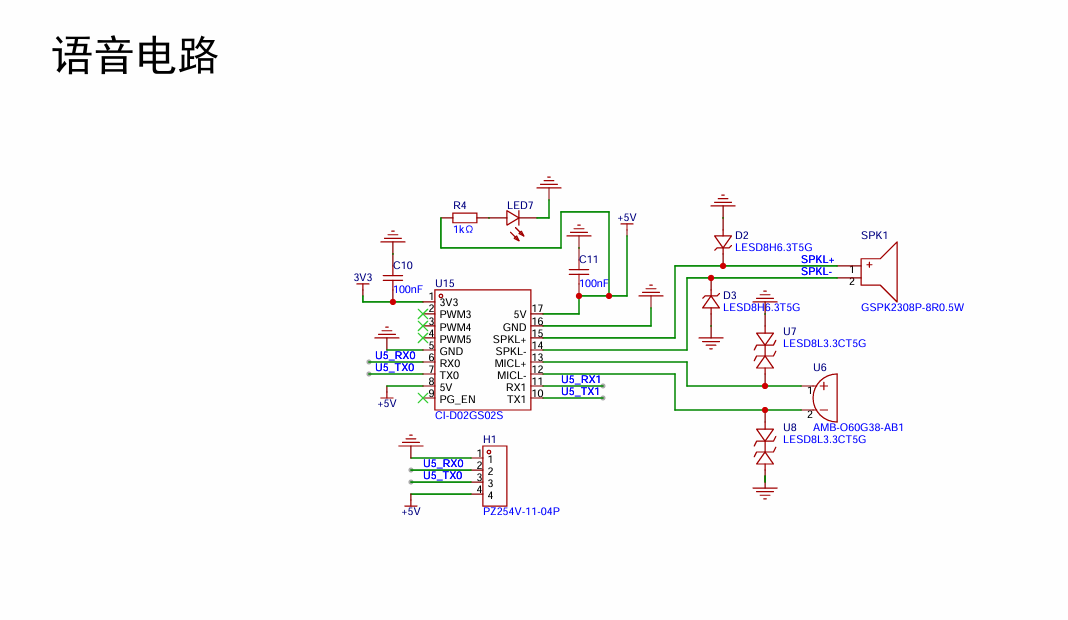Viewport: 1068px width, 620px height.
Task: Select the H1 header connector body
Action: (494, 476)
